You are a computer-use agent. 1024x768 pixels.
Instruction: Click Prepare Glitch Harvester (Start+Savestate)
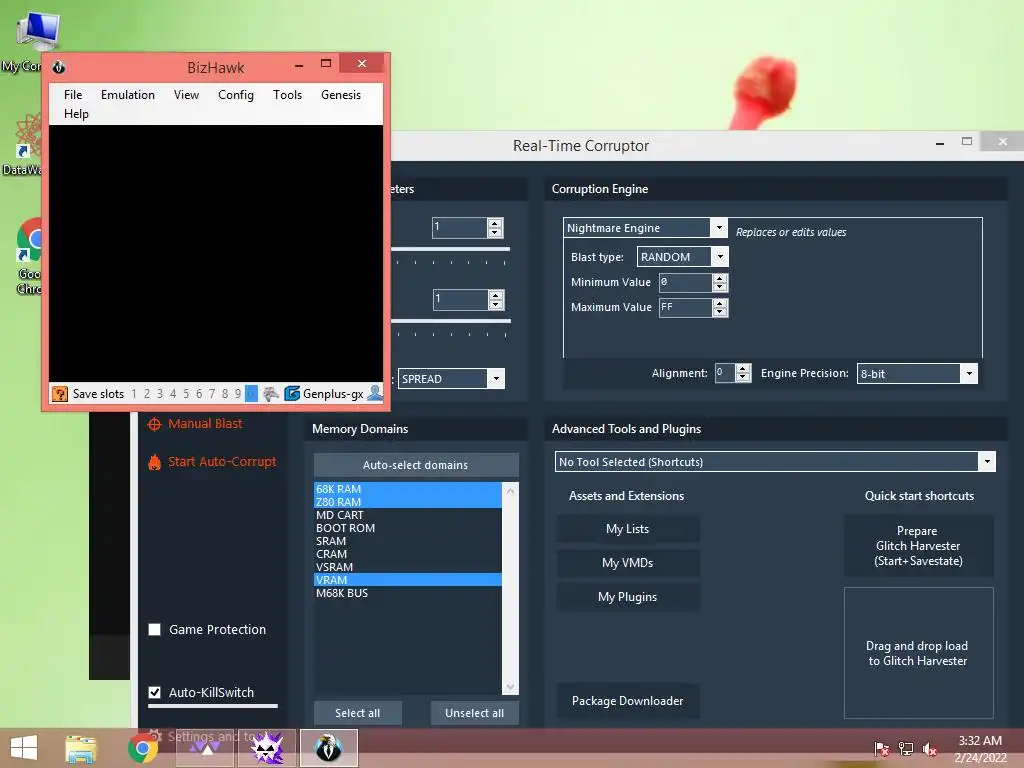[x=918, y=546]
